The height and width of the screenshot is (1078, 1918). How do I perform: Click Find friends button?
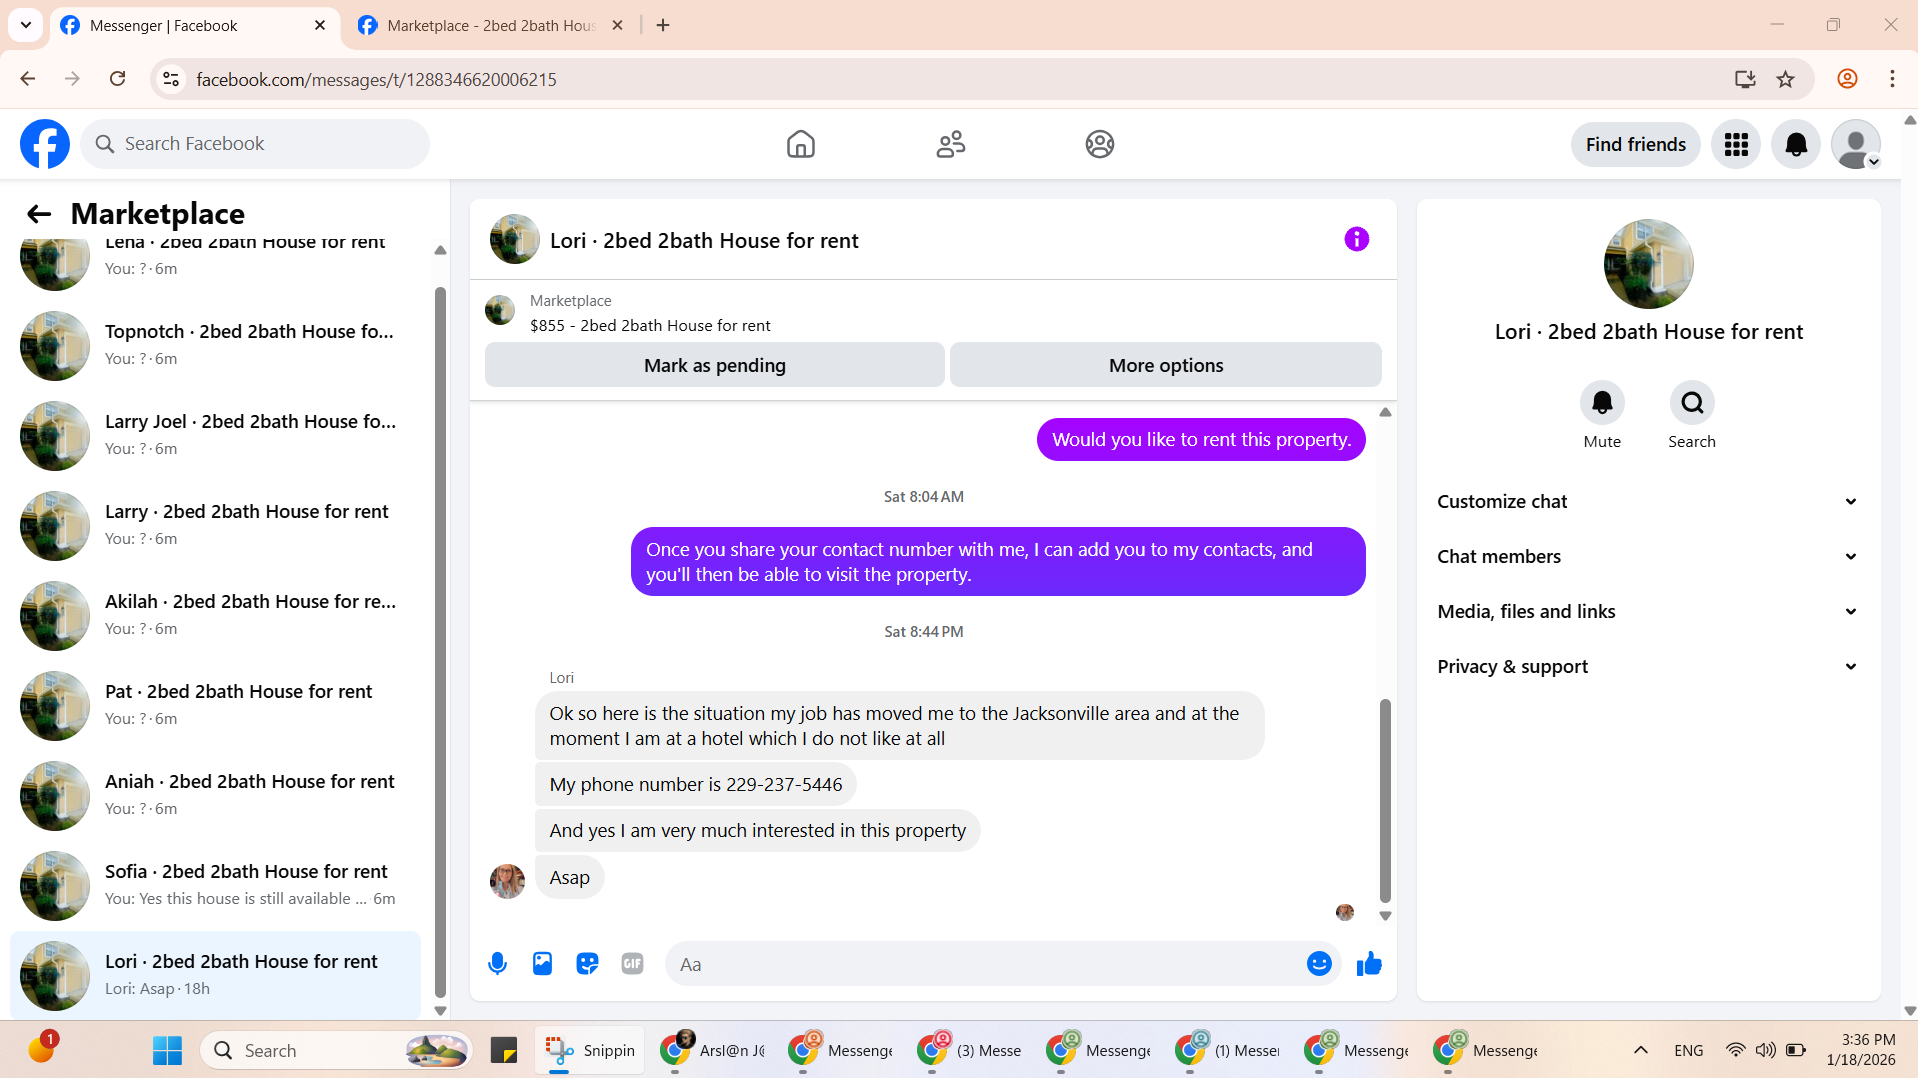1635,145
